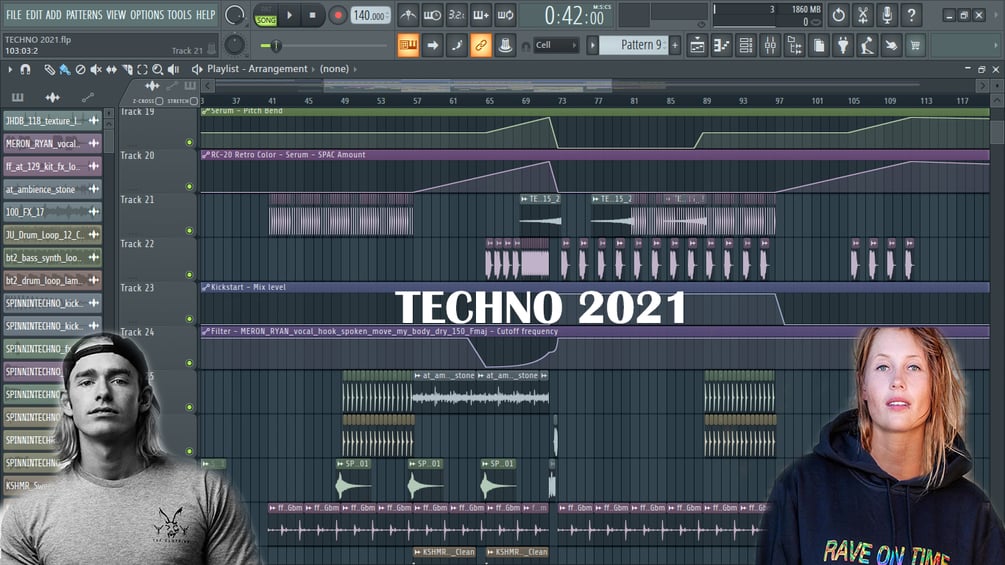Screen dimensions: 1005x565
Task: Add a new pattern with plus button
Action: pyautogui.click(x=675, y=45)
